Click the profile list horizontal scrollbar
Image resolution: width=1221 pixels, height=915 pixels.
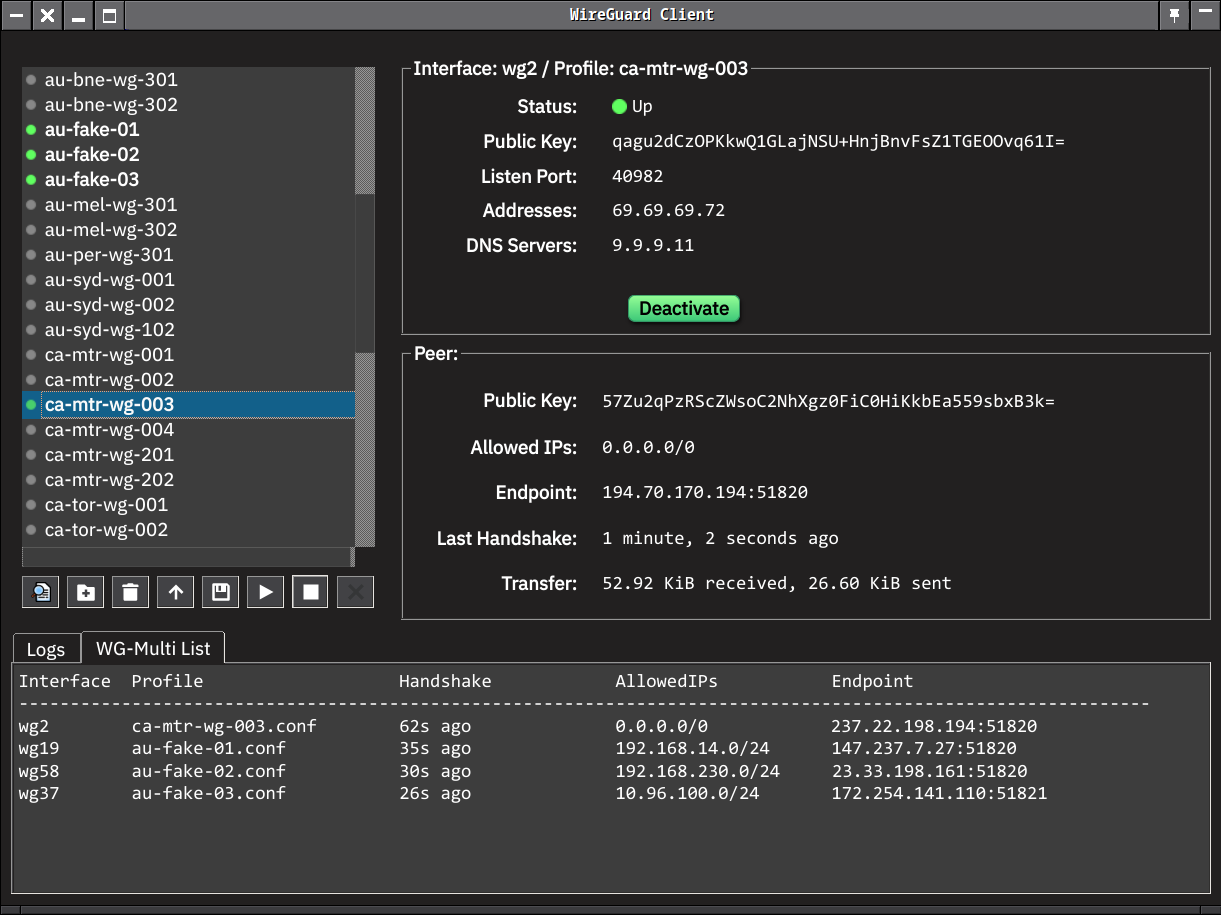(x=188, y=557)
